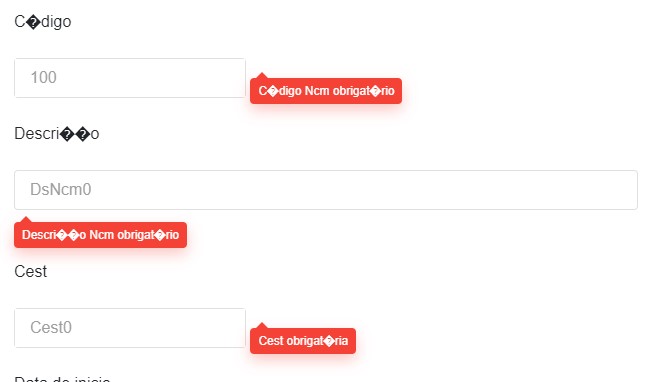This screenshot has height=382, width=653.
Task: Click the arrow pointer of Descrição error tooltip
Action: [26, 220]
